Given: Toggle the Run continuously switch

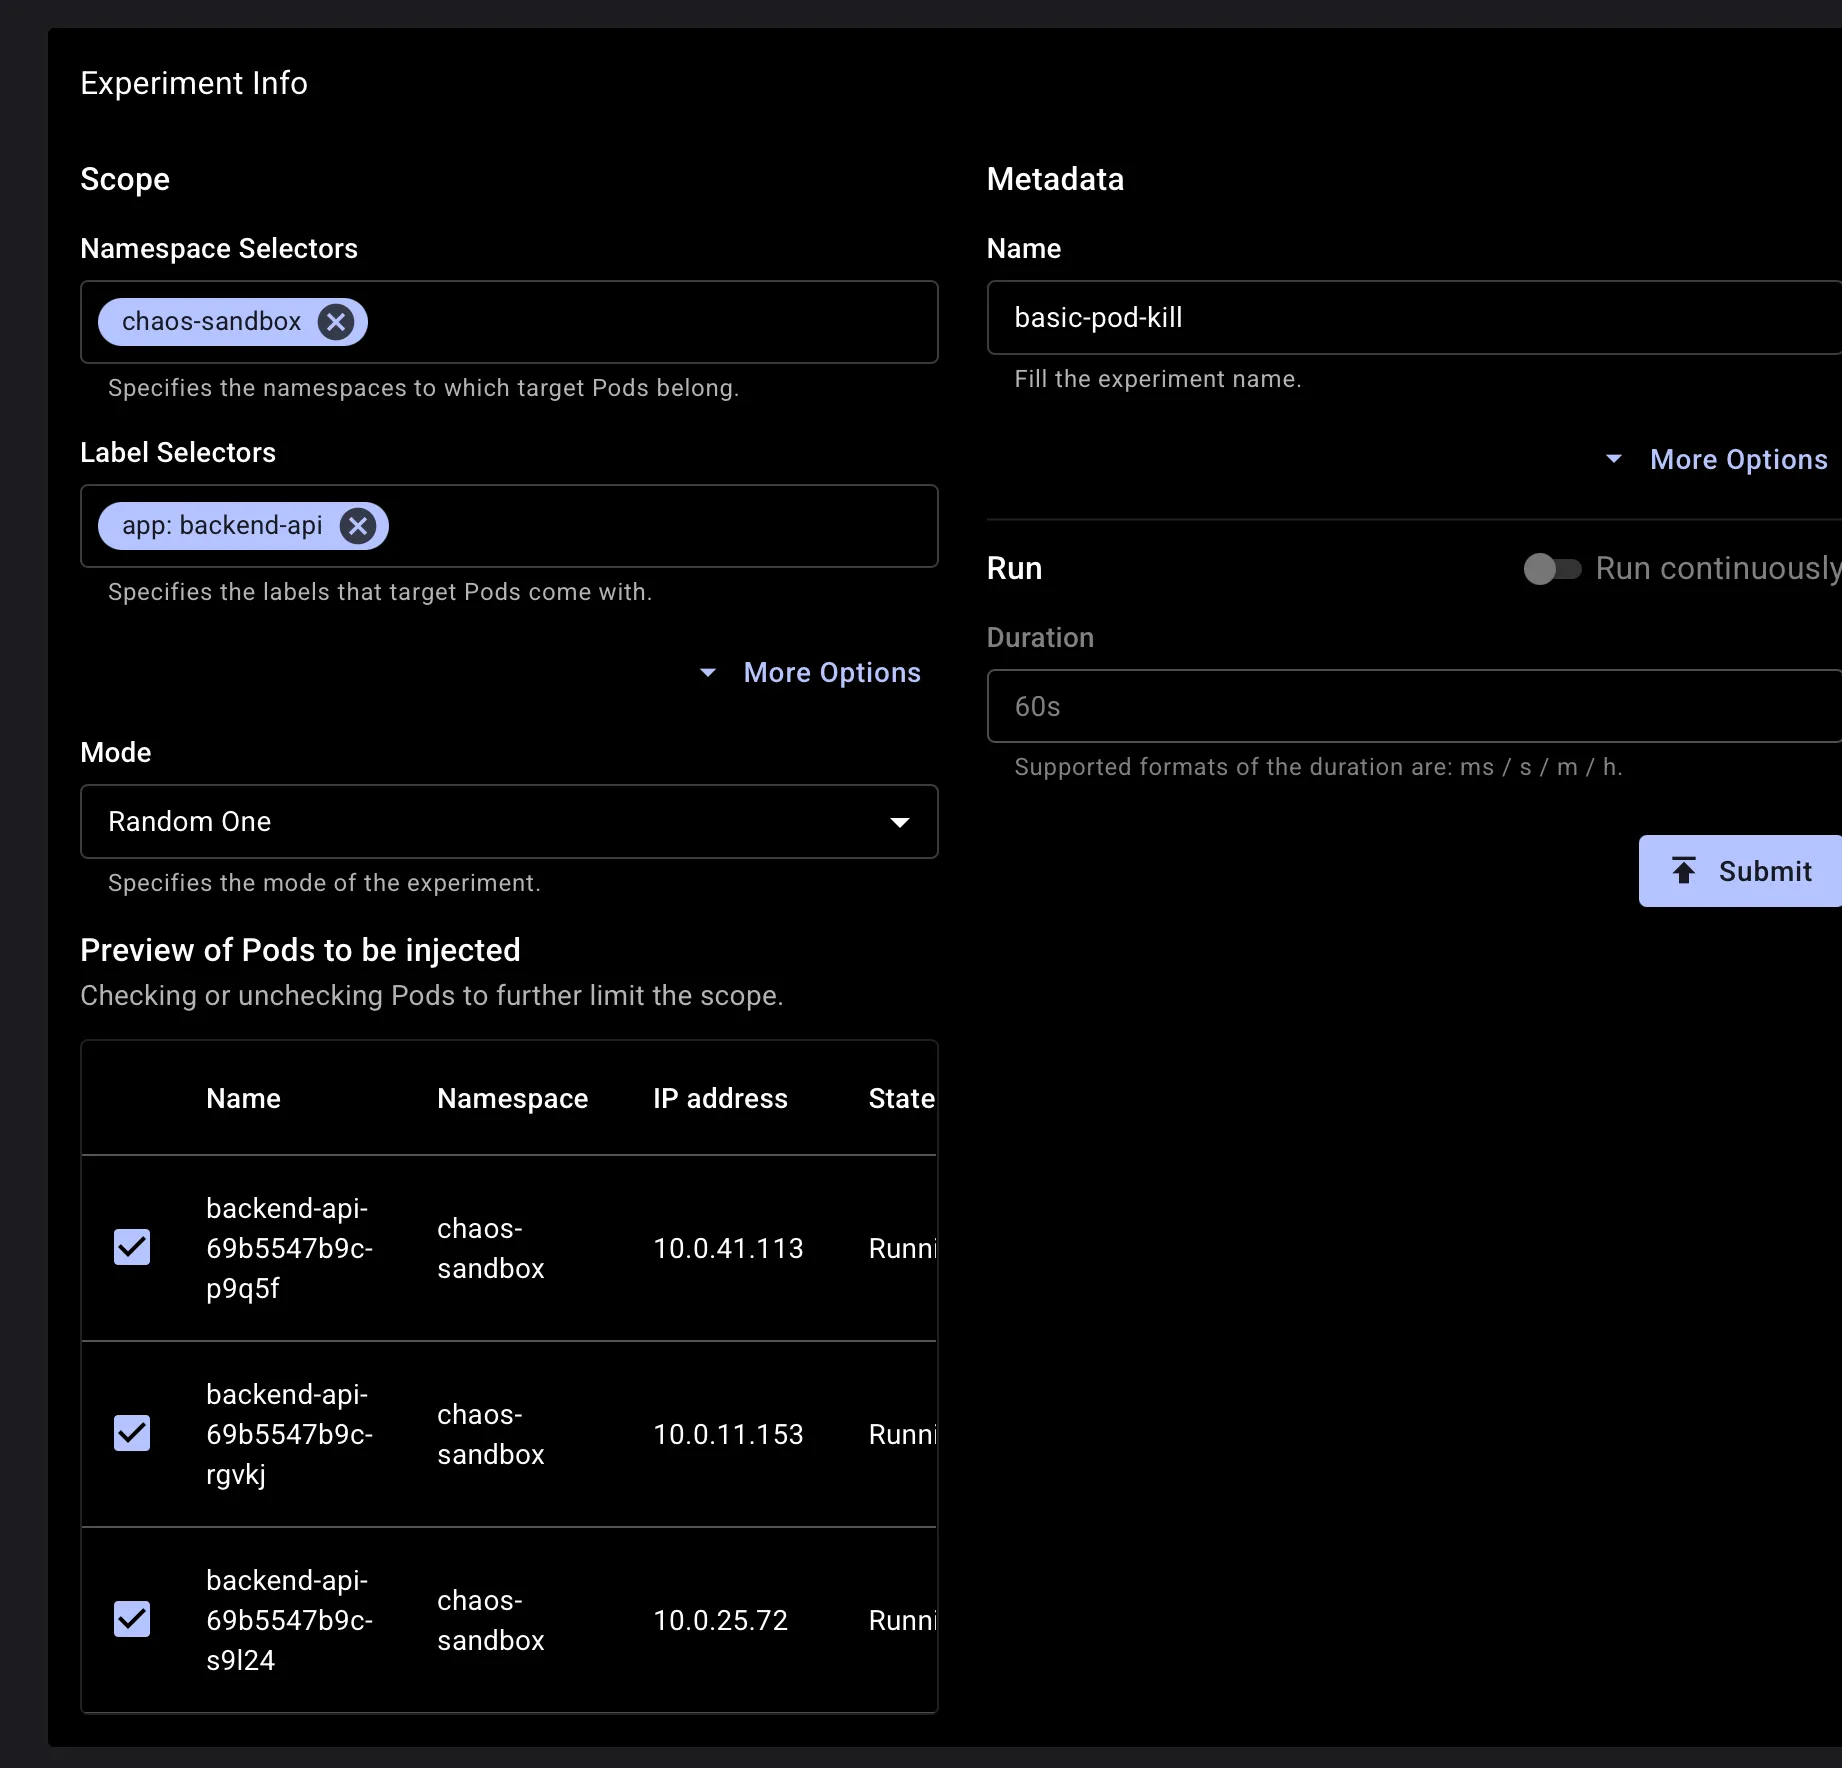Looking at the screenshot, I should pos(1552,569).
